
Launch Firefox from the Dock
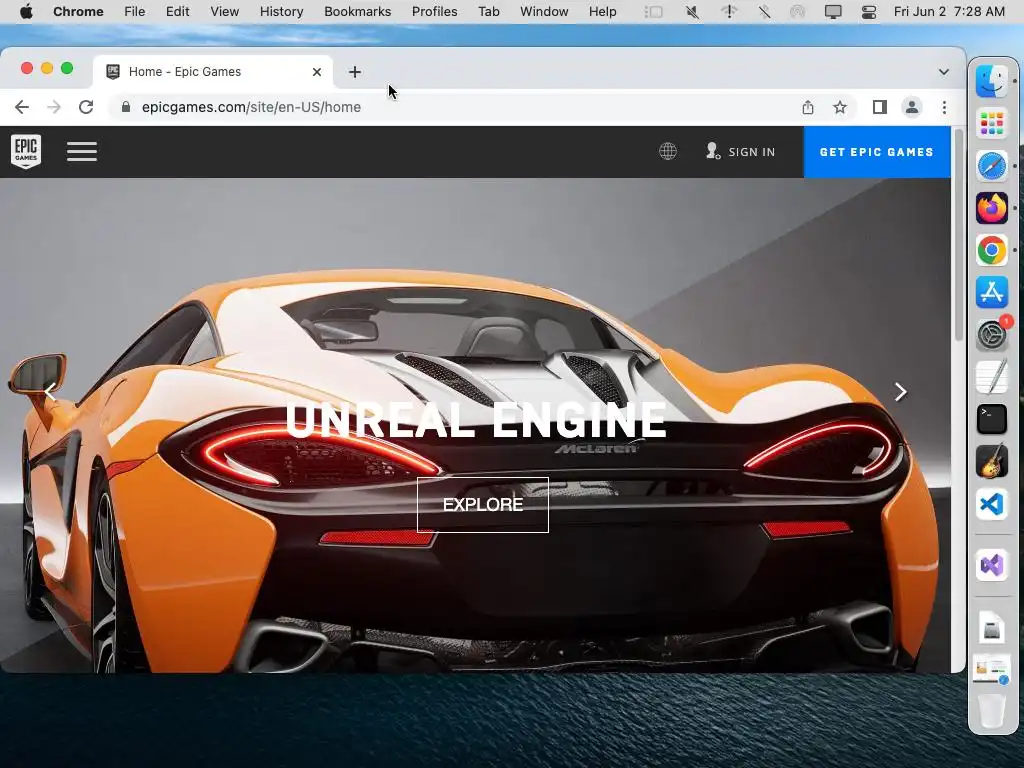[991, 208]
